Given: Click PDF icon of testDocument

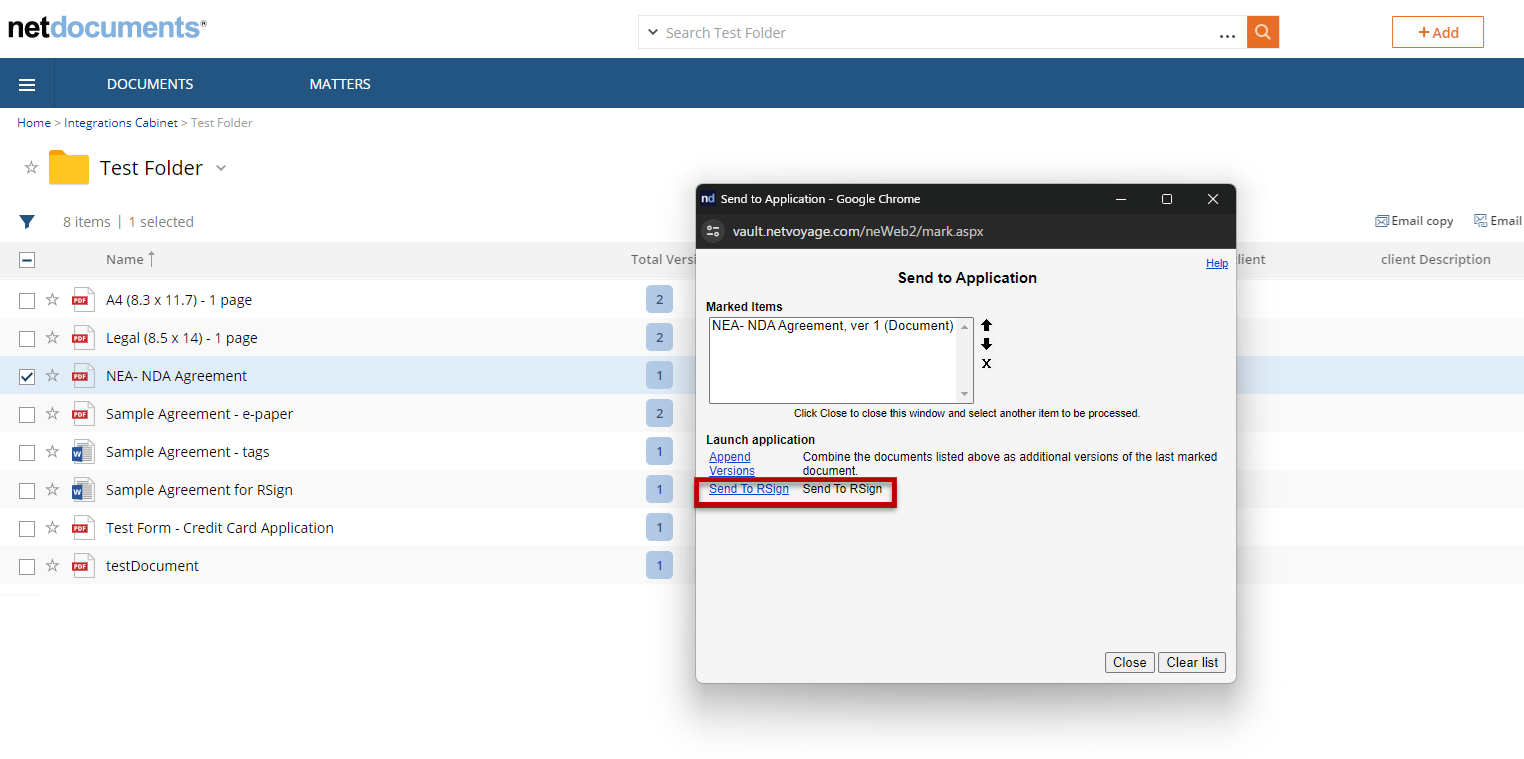Looking at the screenshot, I should pyautogui.click(x=83, y=566).
